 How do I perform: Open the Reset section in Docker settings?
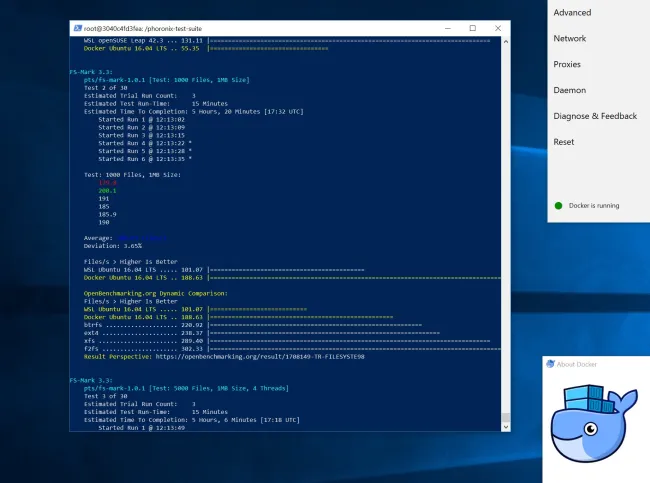563,142
